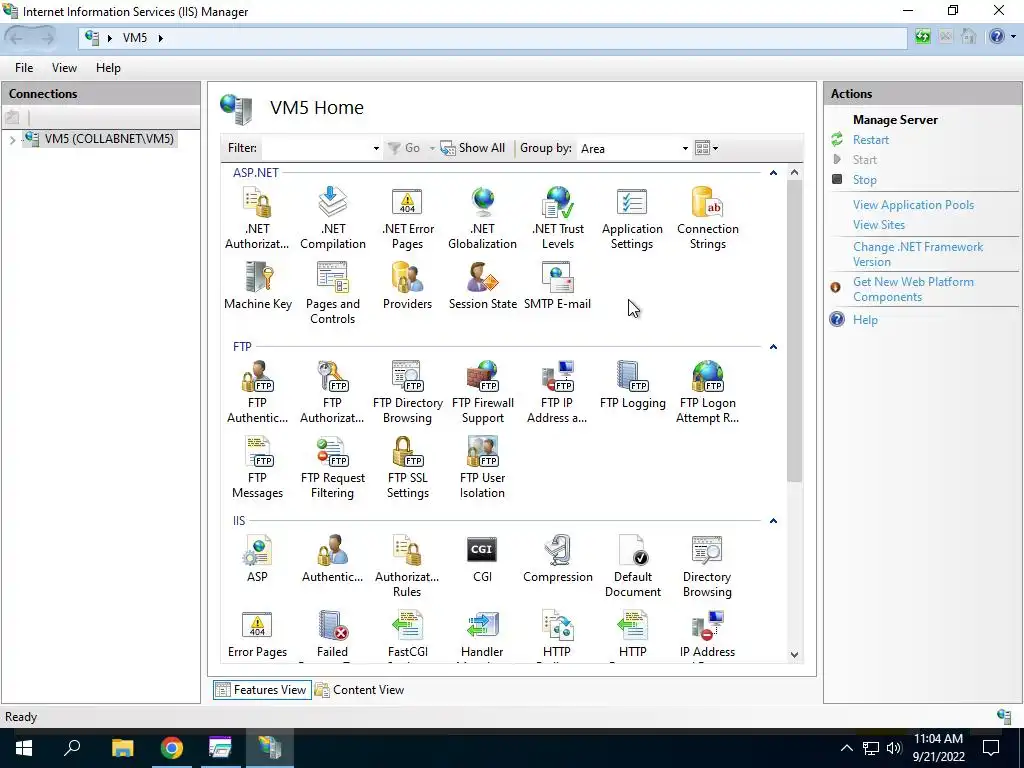Open FTP User Isolation feature
The image size is (1024, 768).
pos(483,468)
